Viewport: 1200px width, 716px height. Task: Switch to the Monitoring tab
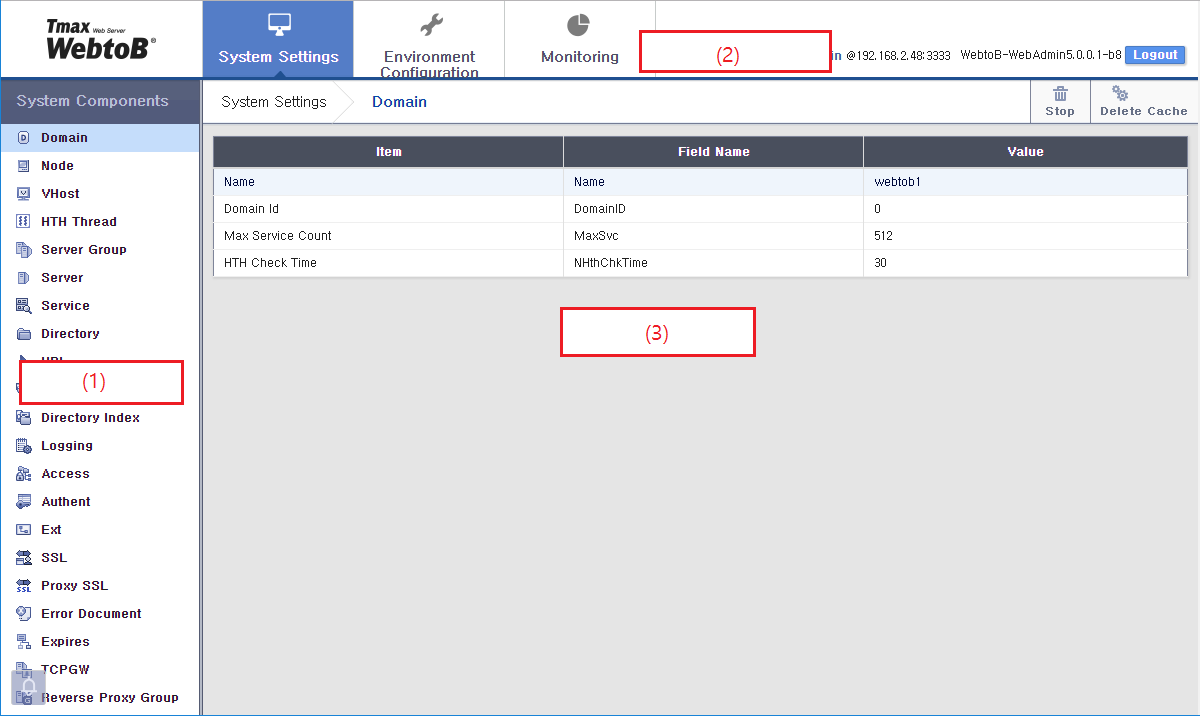578,38
